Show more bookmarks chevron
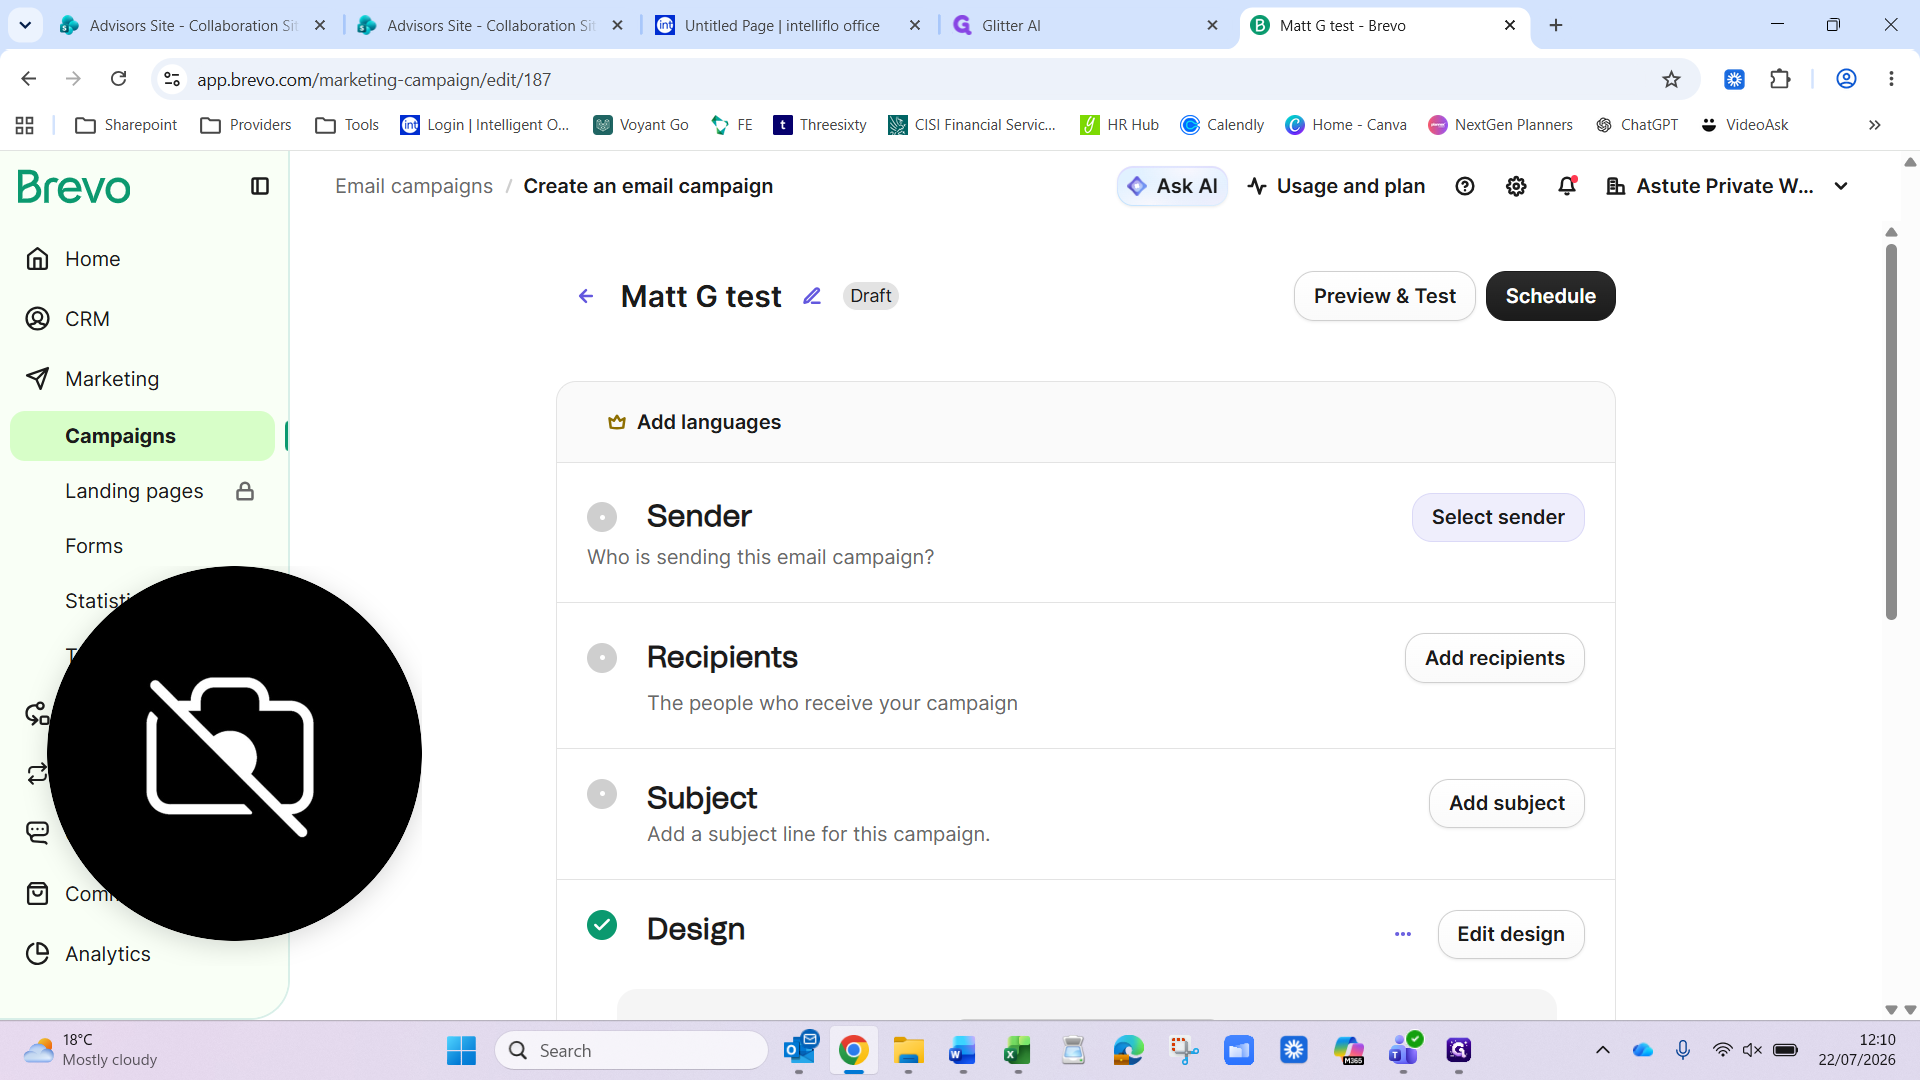The height and width of the screenshot is (1080, 1920). tap(1875, 125)
